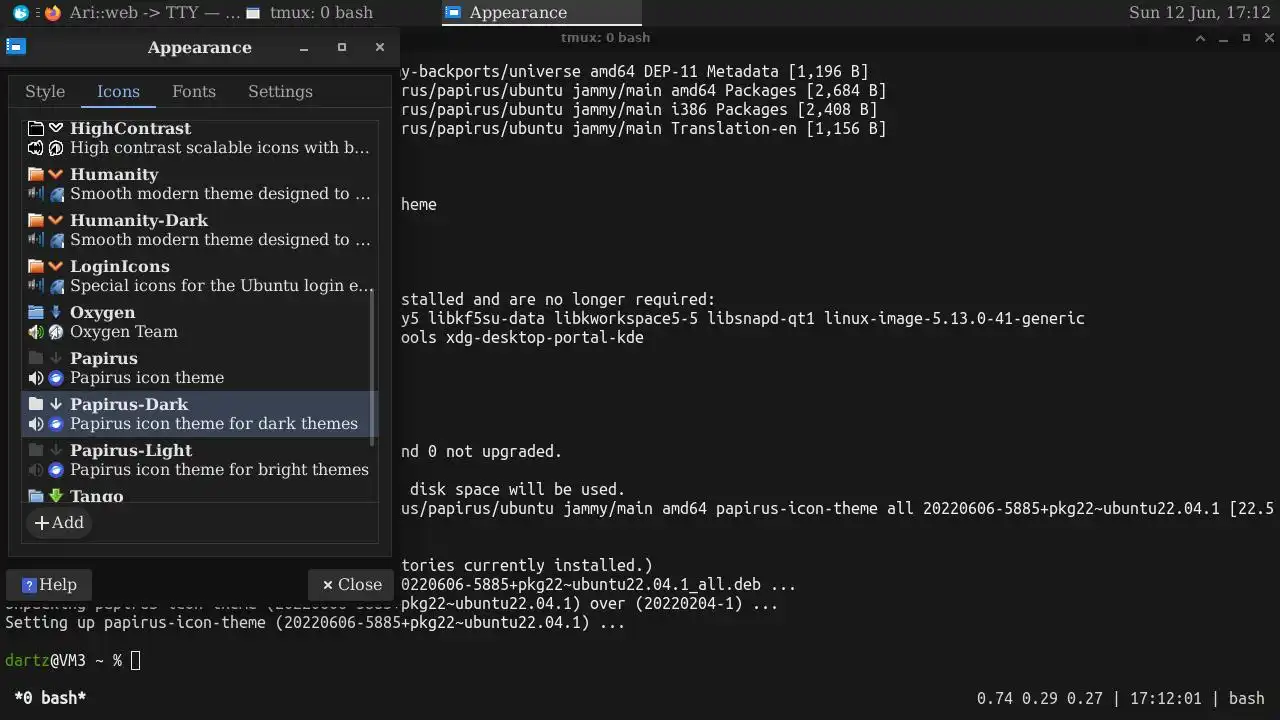Viewport: 1280px width, 720px height.
Task: Click the Humanity-Dark folder preview icon
Action: [x=36, y=220]
